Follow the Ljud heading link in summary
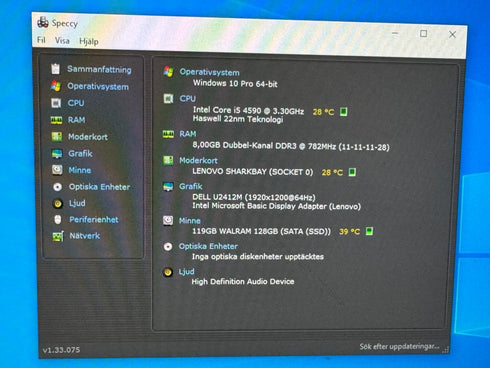 tap(186, 272)
